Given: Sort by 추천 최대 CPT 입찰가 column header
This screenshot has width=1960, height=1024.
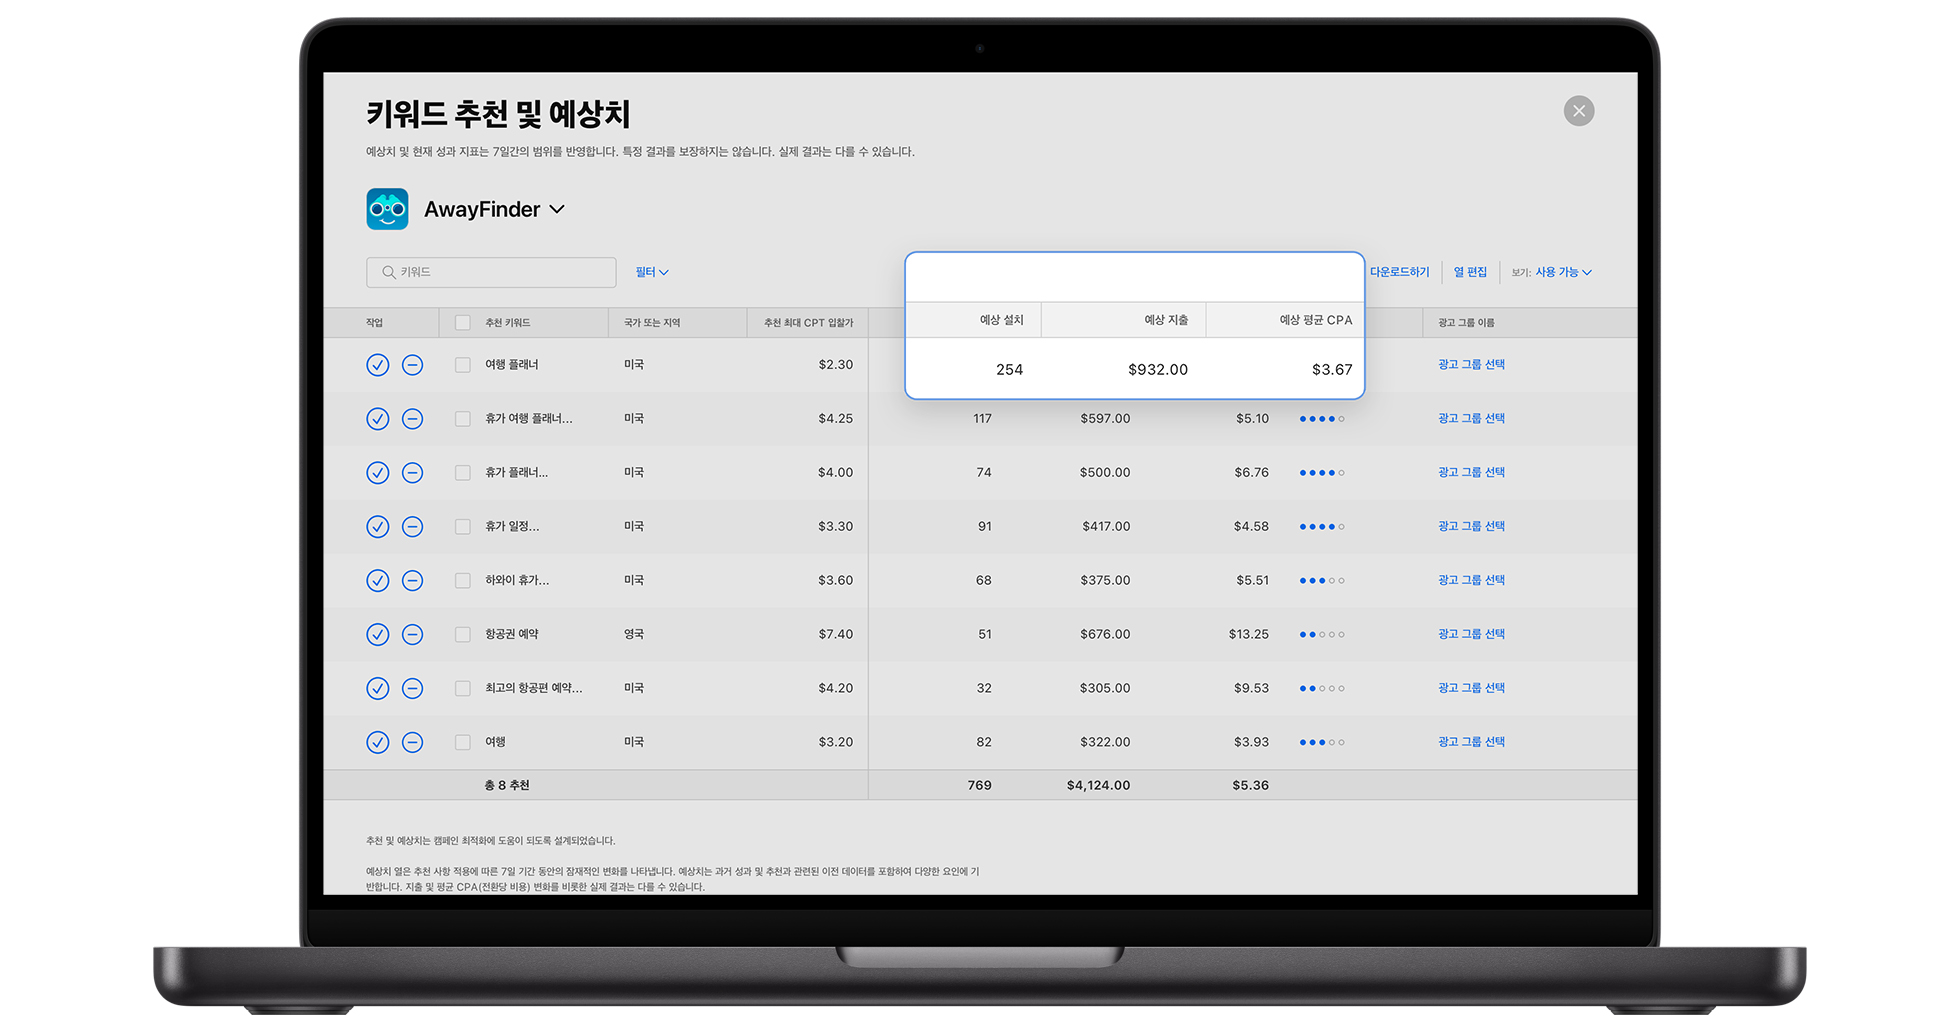Looking at the screenshot, I should (x=808, y=323).
